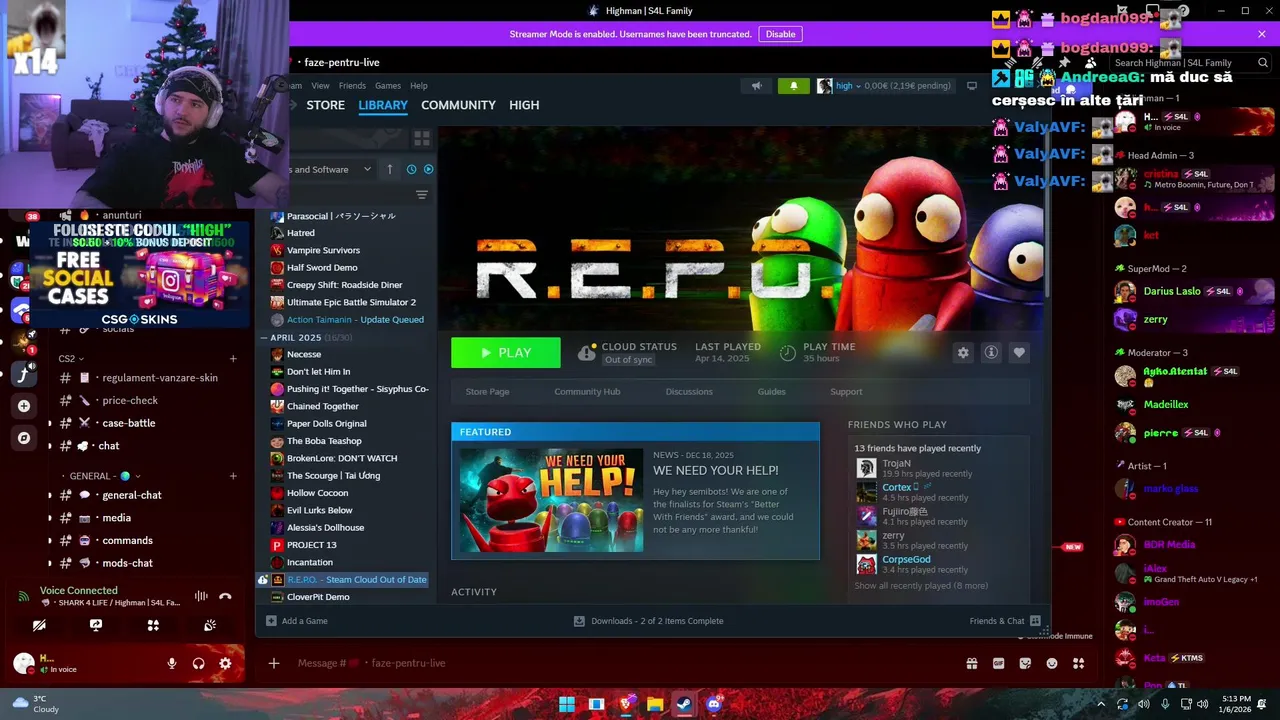The image size is (1280, 720).
Task: Open Steam Friends menu
Action: [352, 86]
